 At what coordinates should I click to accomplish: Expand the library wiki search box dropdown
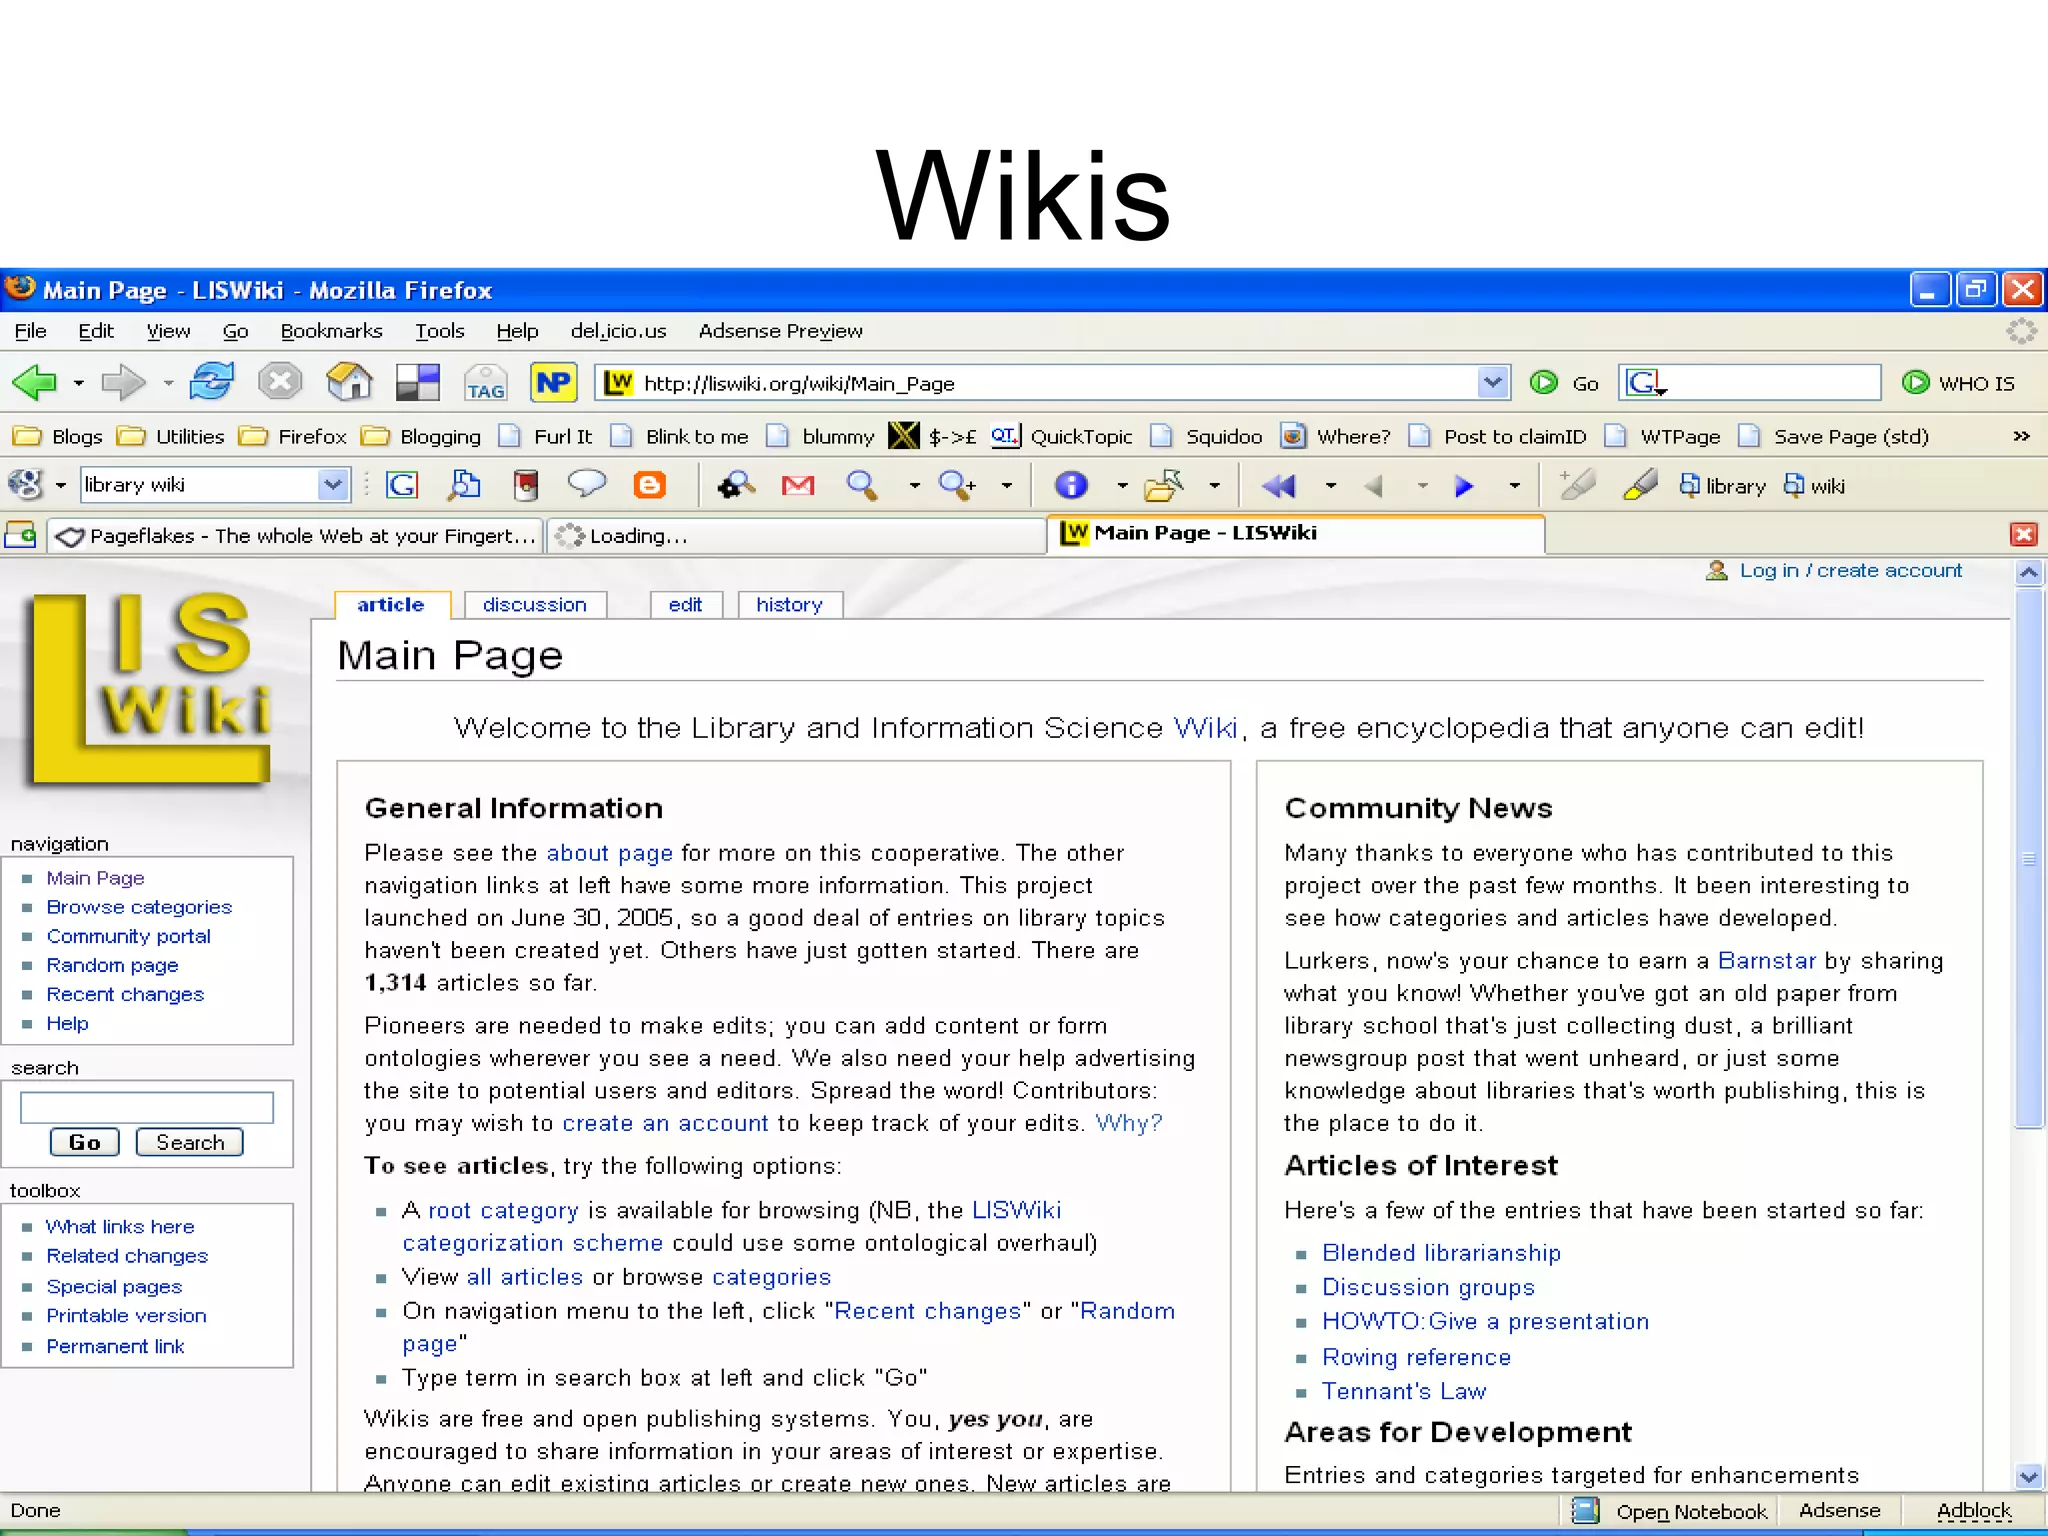(x=332, y=485)
